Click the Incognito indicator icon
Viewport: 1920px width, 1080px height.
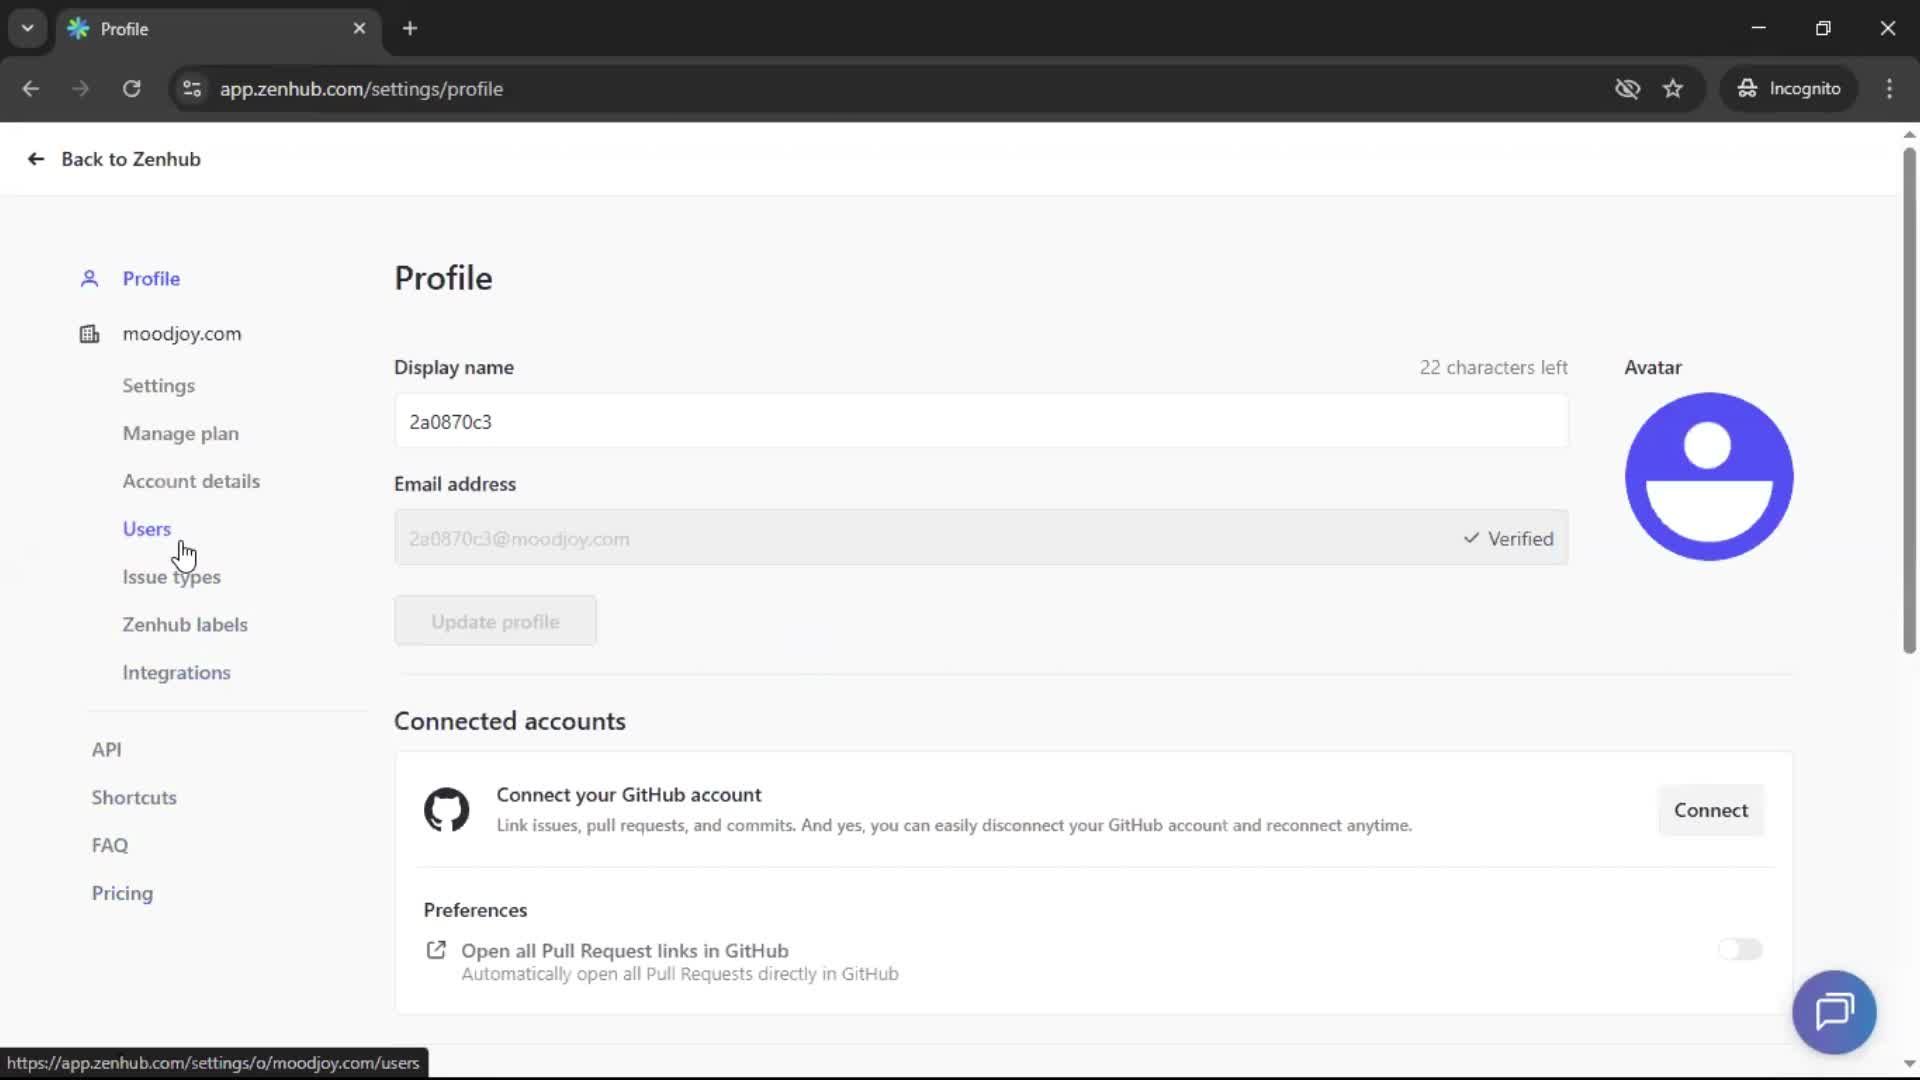pos(1746,88)
